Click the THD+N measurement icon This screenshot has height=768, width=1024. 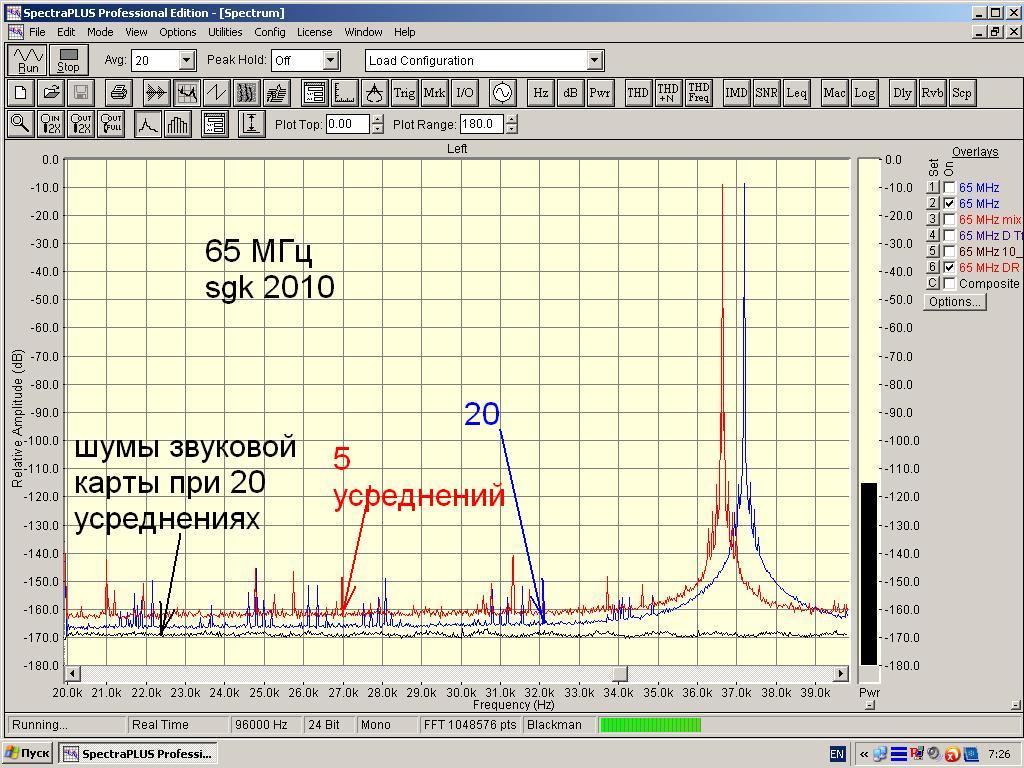pos(667,93)
